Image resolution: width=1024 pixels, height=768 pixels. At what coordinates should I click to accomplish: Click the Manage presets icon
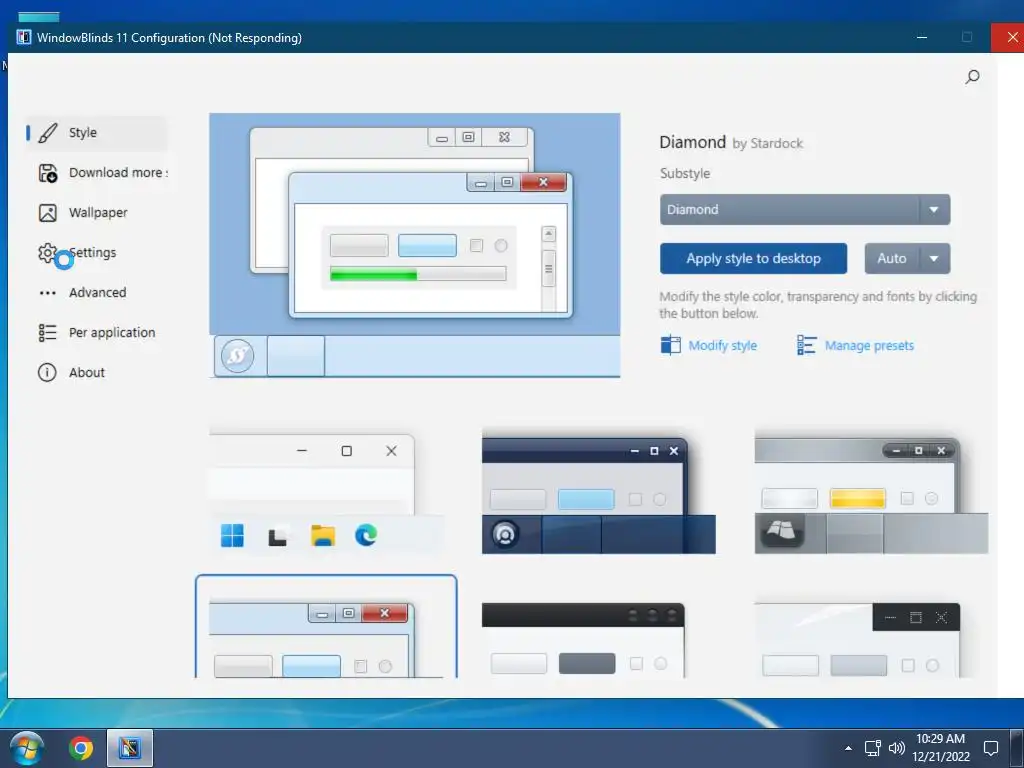click(x=807, y=345)
